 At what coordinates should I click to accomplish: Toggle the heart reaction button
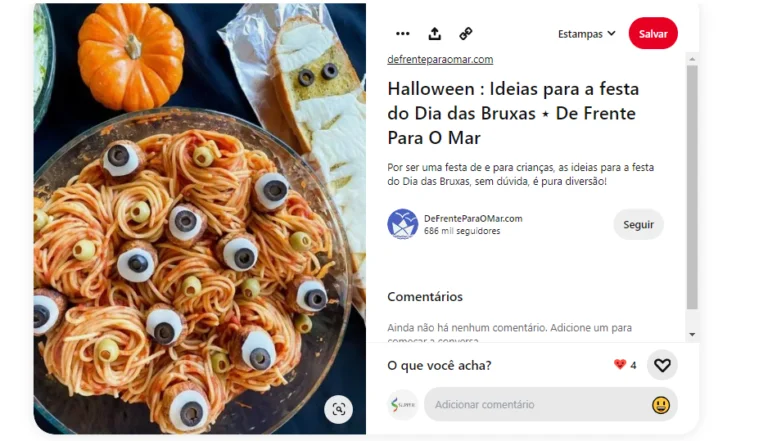662,365
